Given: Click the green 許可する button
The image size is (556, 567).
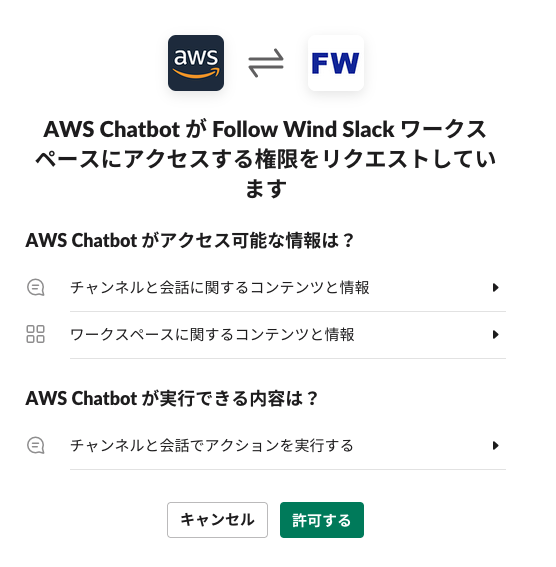Looking at the screenshot, I should [x=322, y=520].
